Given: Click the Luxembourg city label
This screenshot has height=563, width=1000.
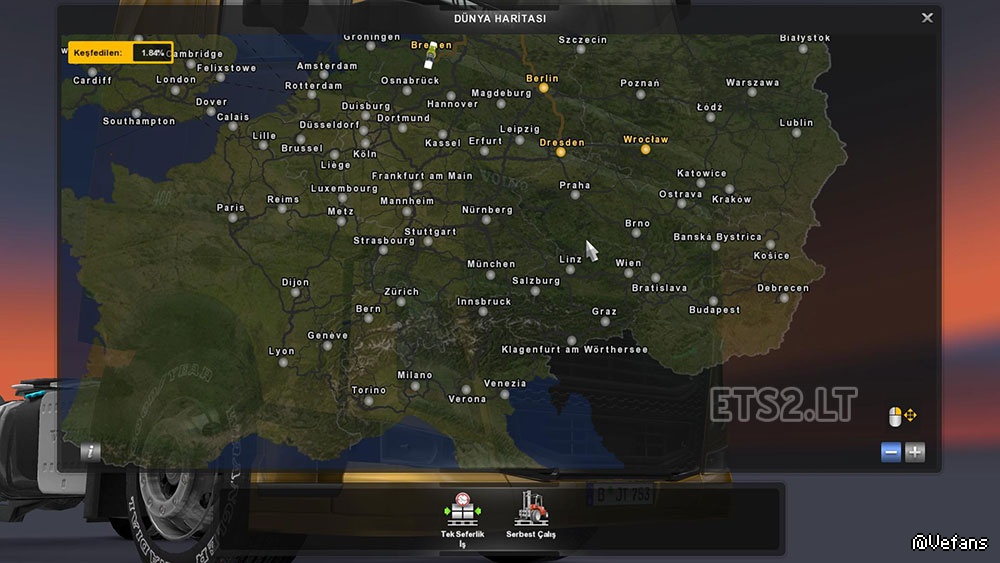Looking at the screenshot, I should [344, 188].
